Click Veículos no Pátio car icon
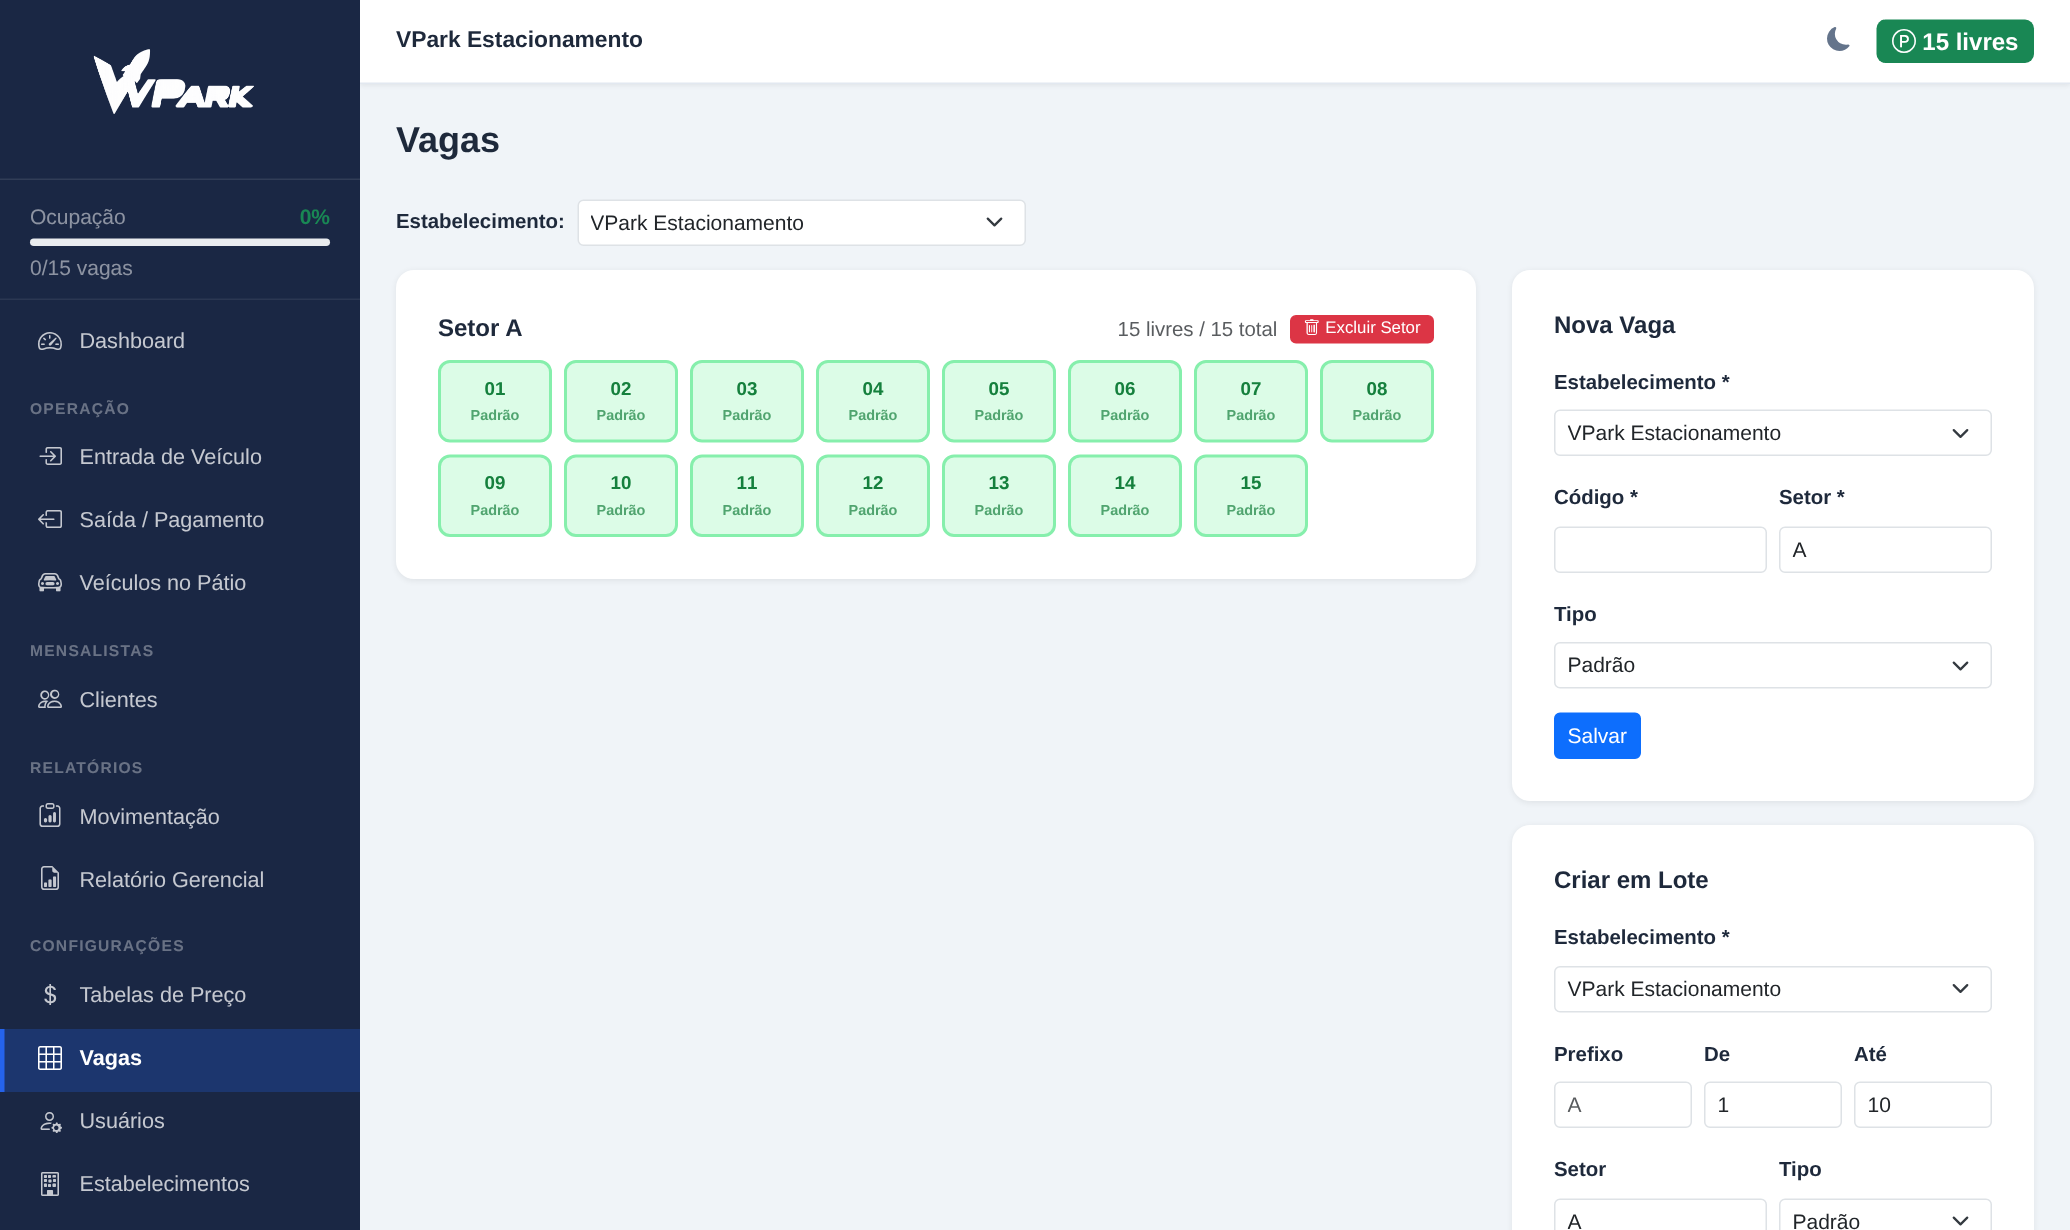Image resolution: width=2070 pixels, height=1230 pixels. [50, 583]
